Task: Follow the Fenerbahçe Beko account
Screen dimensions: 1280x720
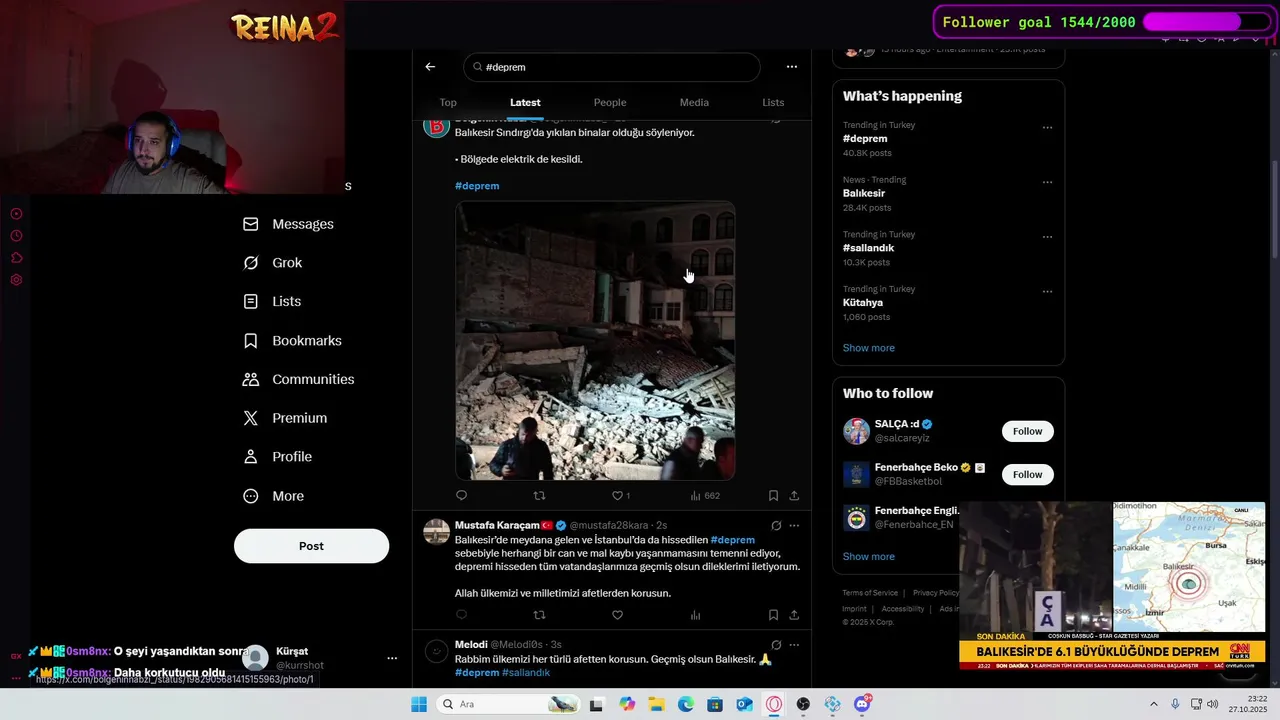Action: (x=1027, y=474)
